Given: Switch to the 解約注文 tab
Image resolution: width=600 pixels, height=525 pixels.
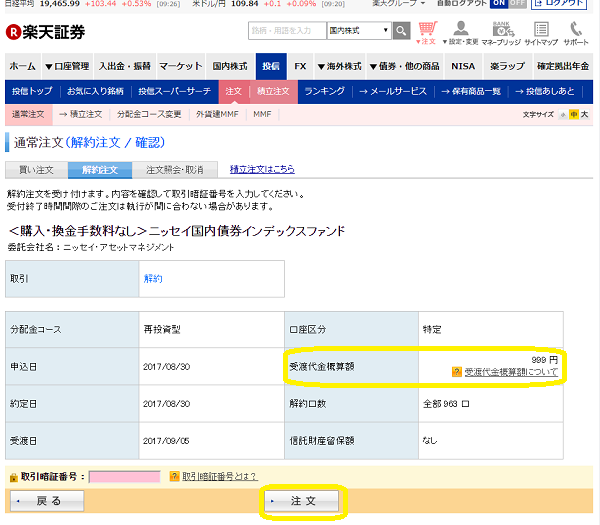Looking at the screenshot, I should (x=100, y=170).
